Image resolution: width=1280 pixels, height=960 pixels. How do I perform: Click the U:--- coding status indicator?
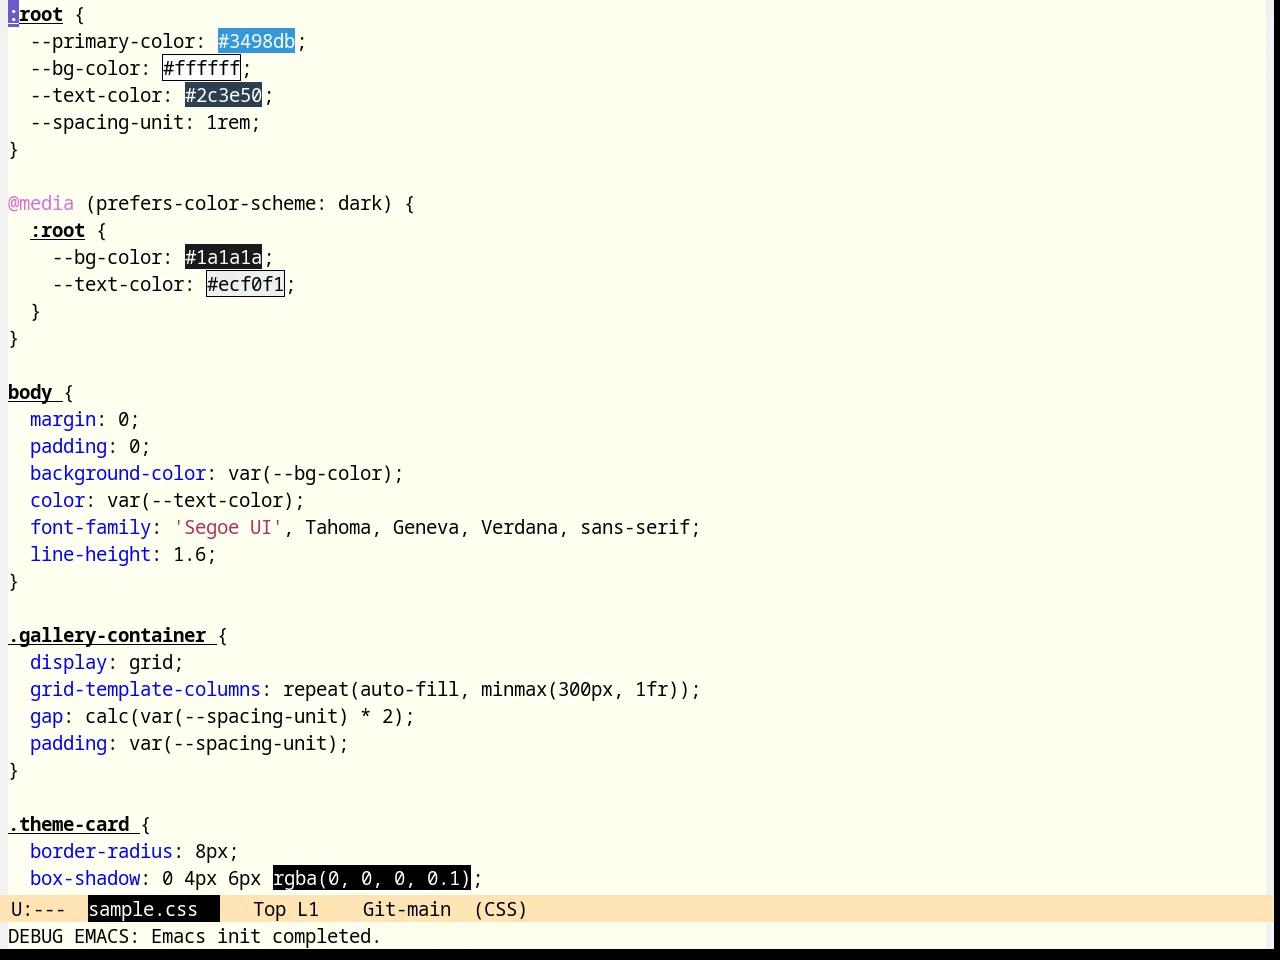pos(38,909)
